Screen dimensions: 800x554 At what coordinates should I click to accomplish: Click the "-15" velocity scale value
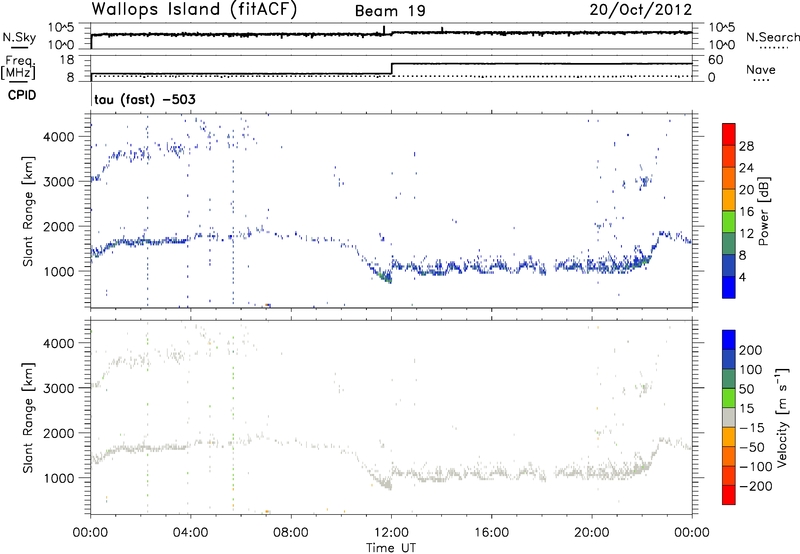[x=752, y=428]
